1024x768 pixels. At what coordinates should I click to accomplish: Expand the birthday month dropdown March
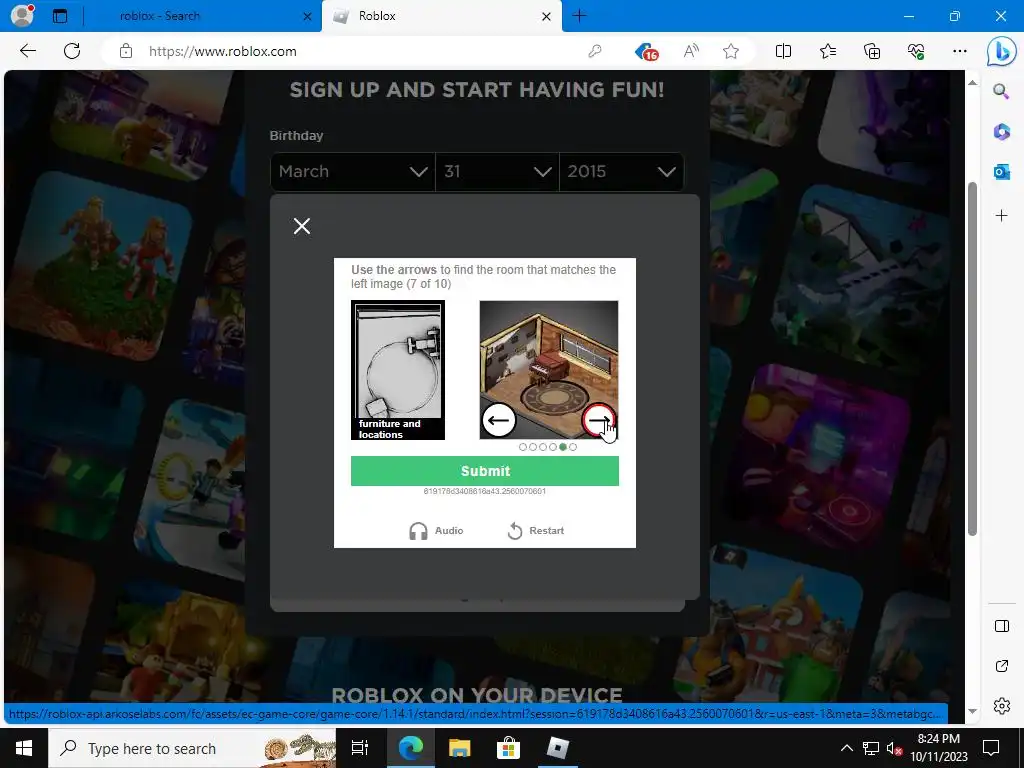(353, 172)
